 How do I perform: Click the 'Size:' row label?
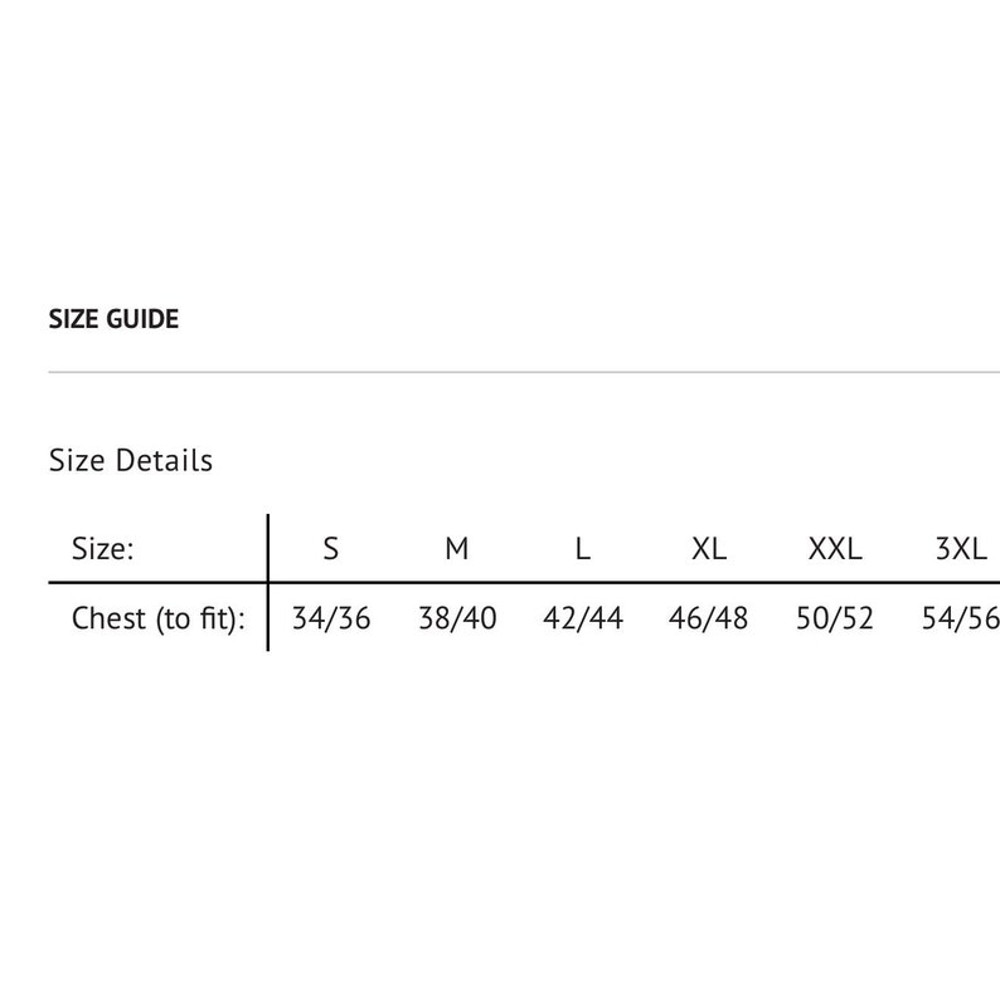coord(102,549)
